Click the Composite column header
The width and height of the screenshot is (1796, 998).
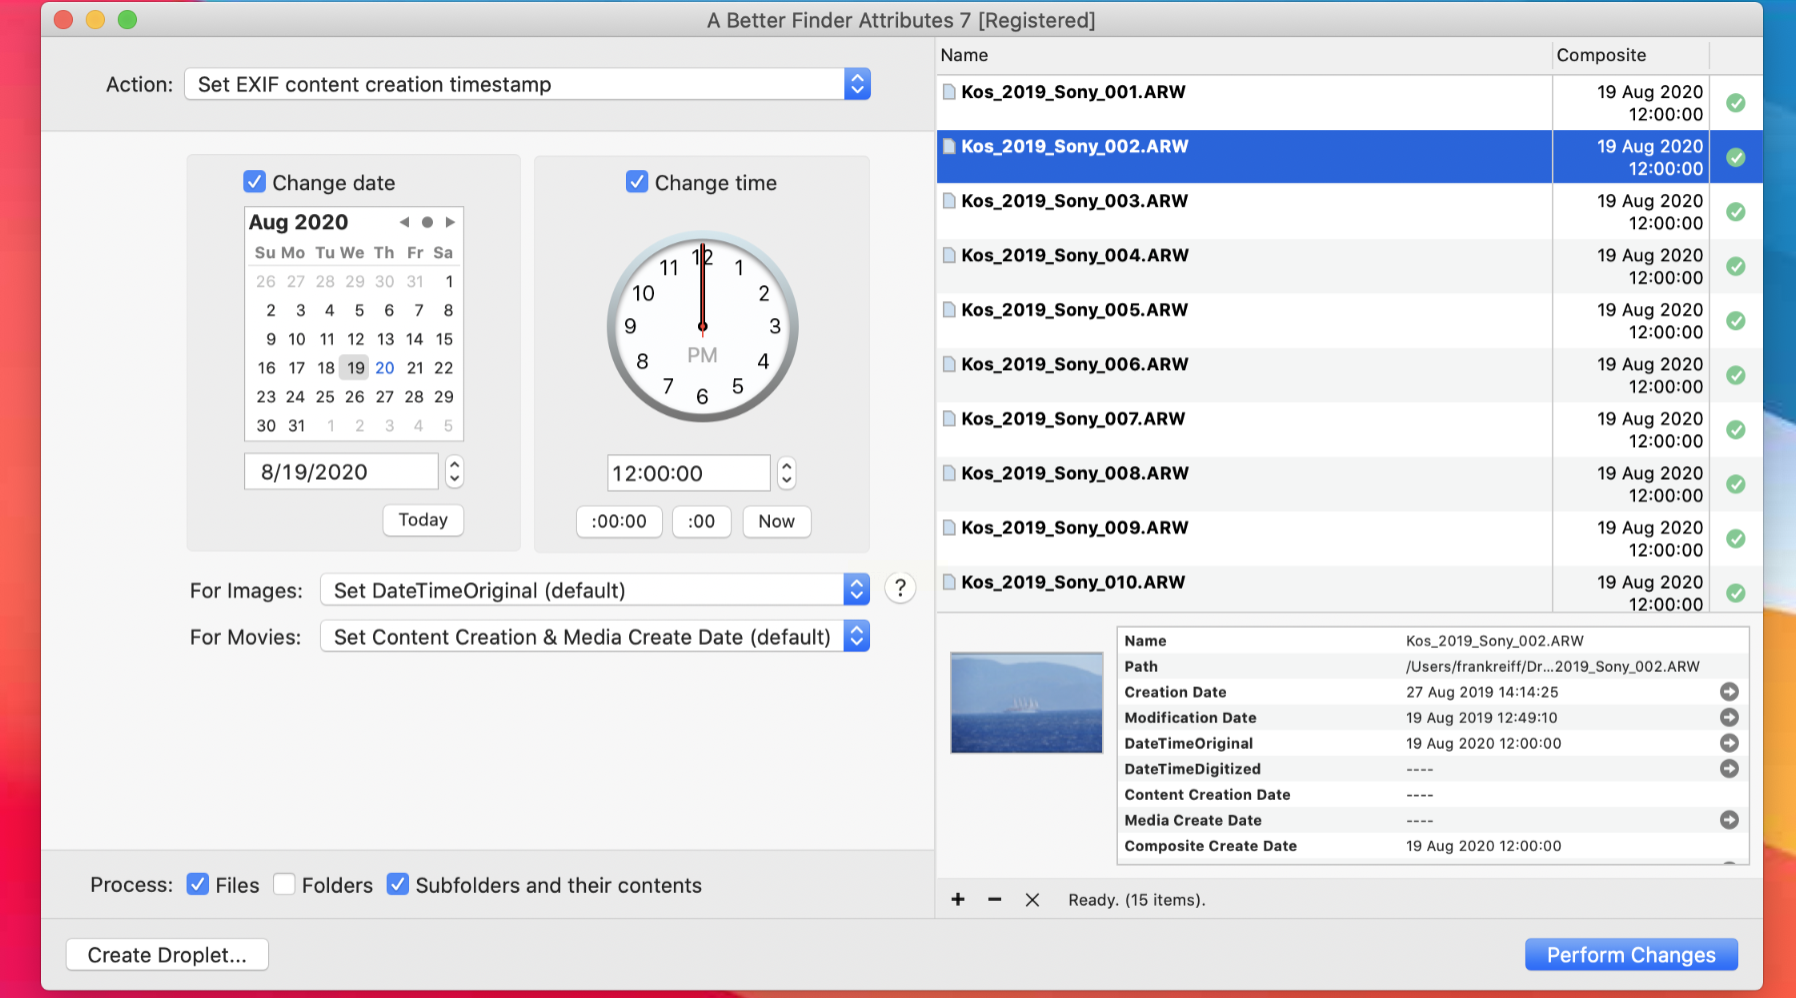tap(1630, 55)
